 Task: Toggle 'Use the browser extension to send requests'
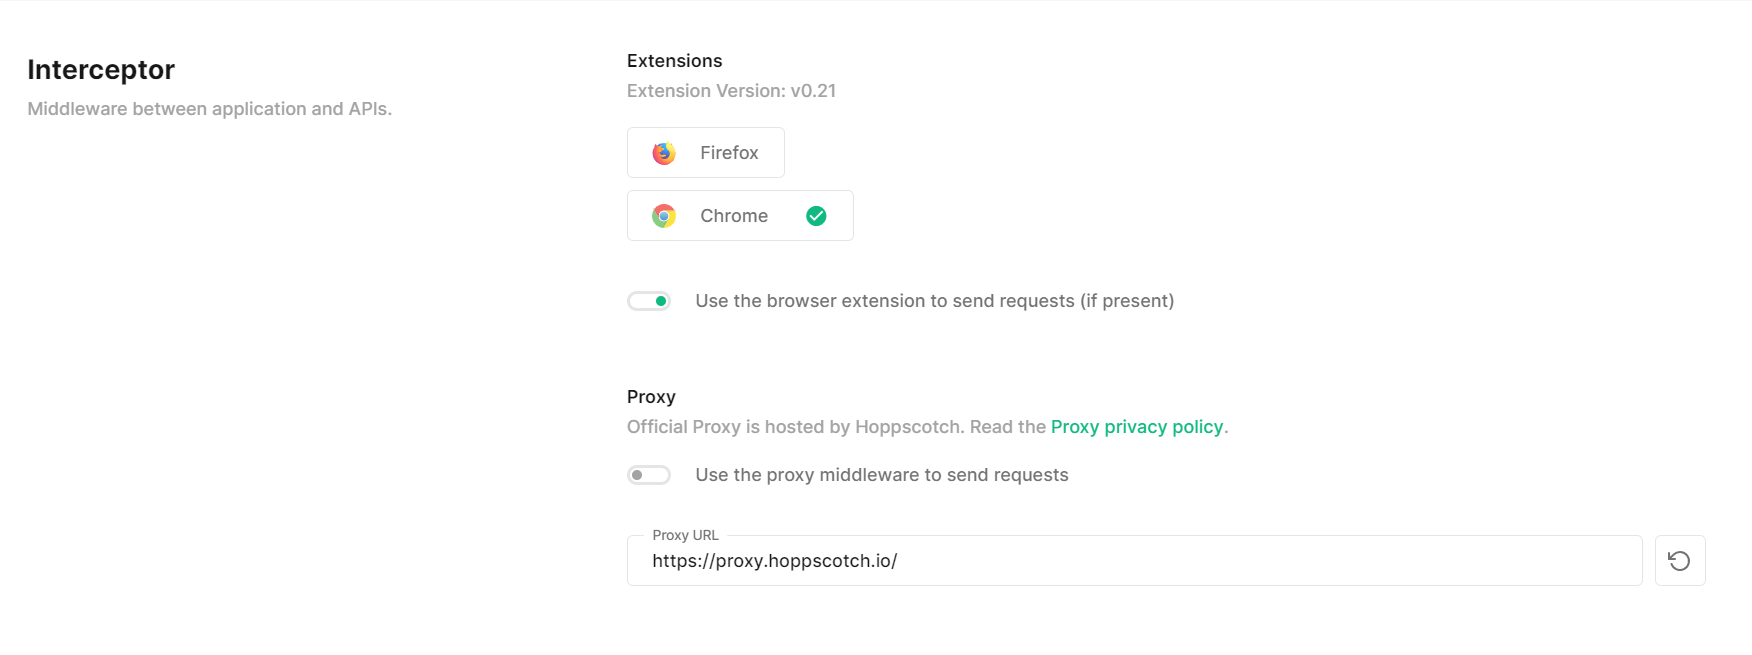pyautogui.click(x=648, y=300)
